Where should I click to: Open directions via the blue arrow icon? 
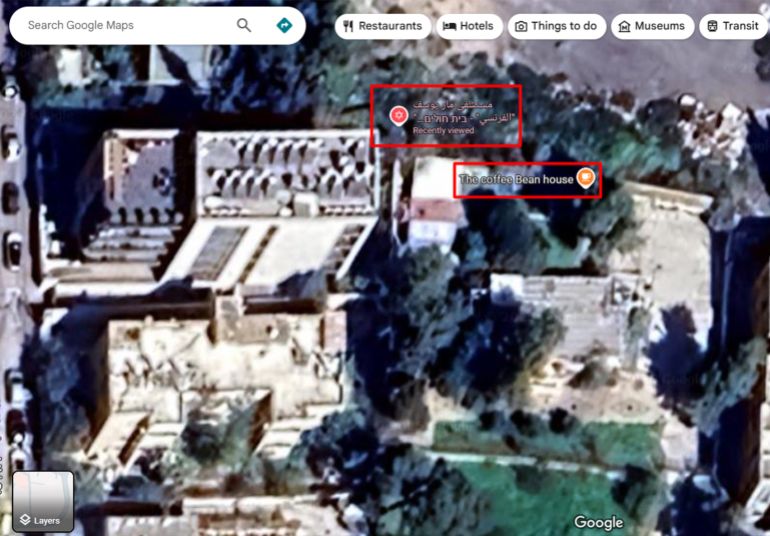(x=284, y=25)
